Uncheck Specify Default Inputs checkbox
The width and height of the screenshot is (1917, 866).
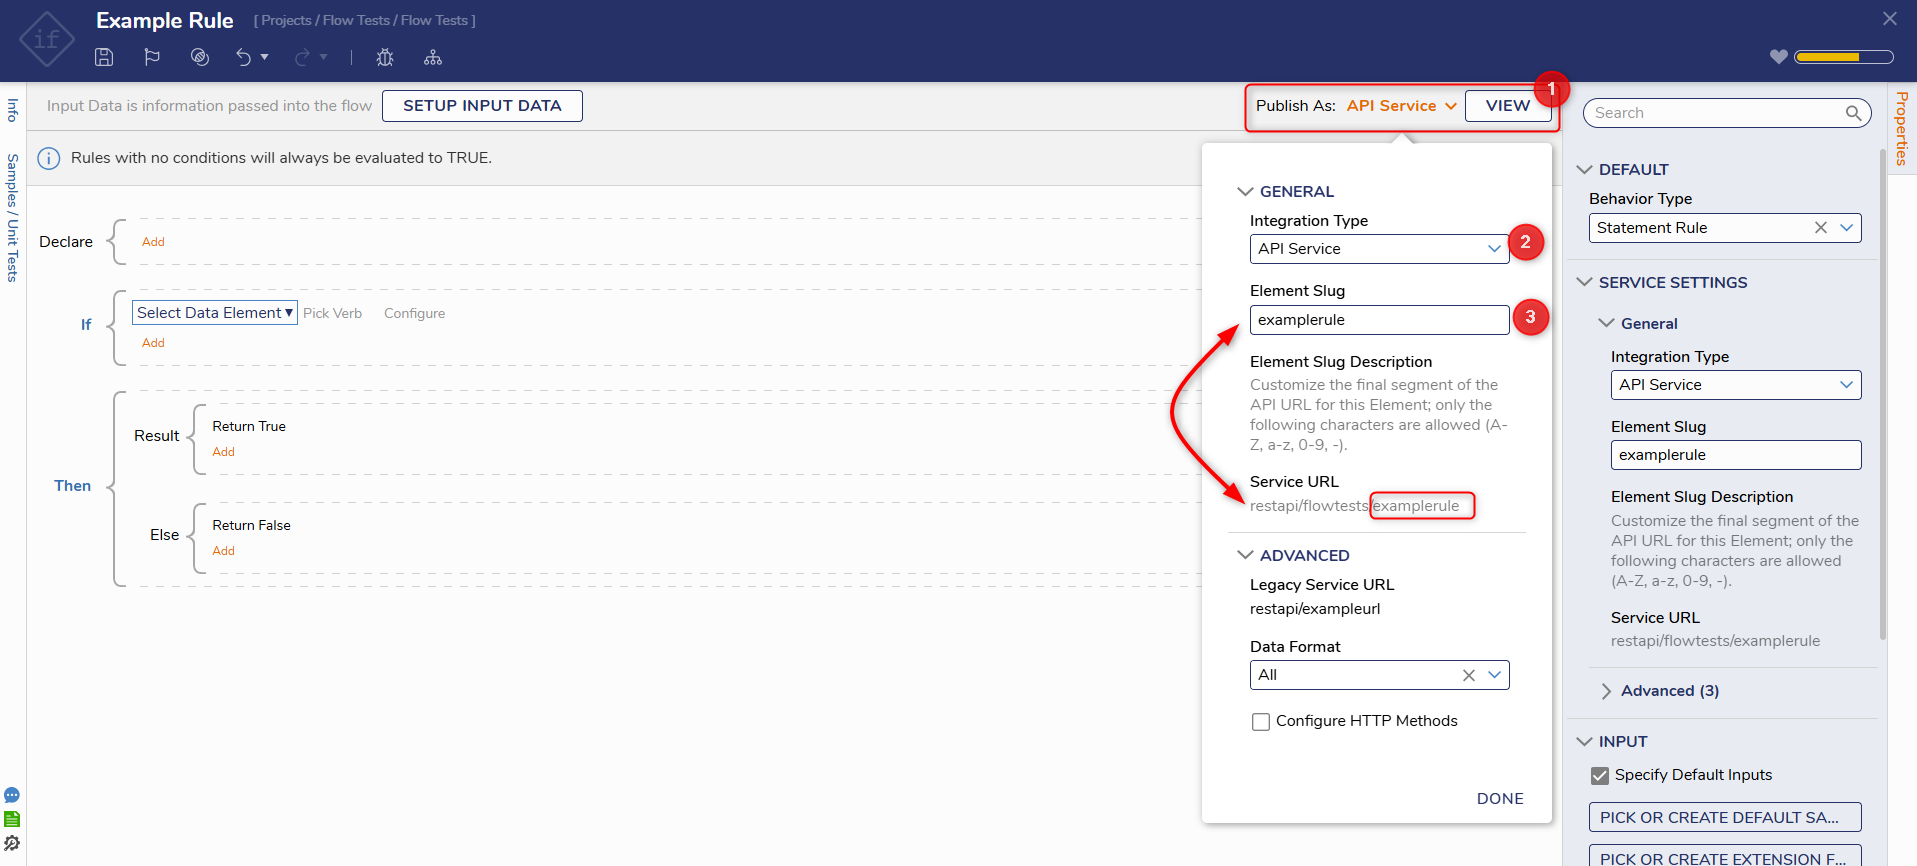[x=1600, y=775]
